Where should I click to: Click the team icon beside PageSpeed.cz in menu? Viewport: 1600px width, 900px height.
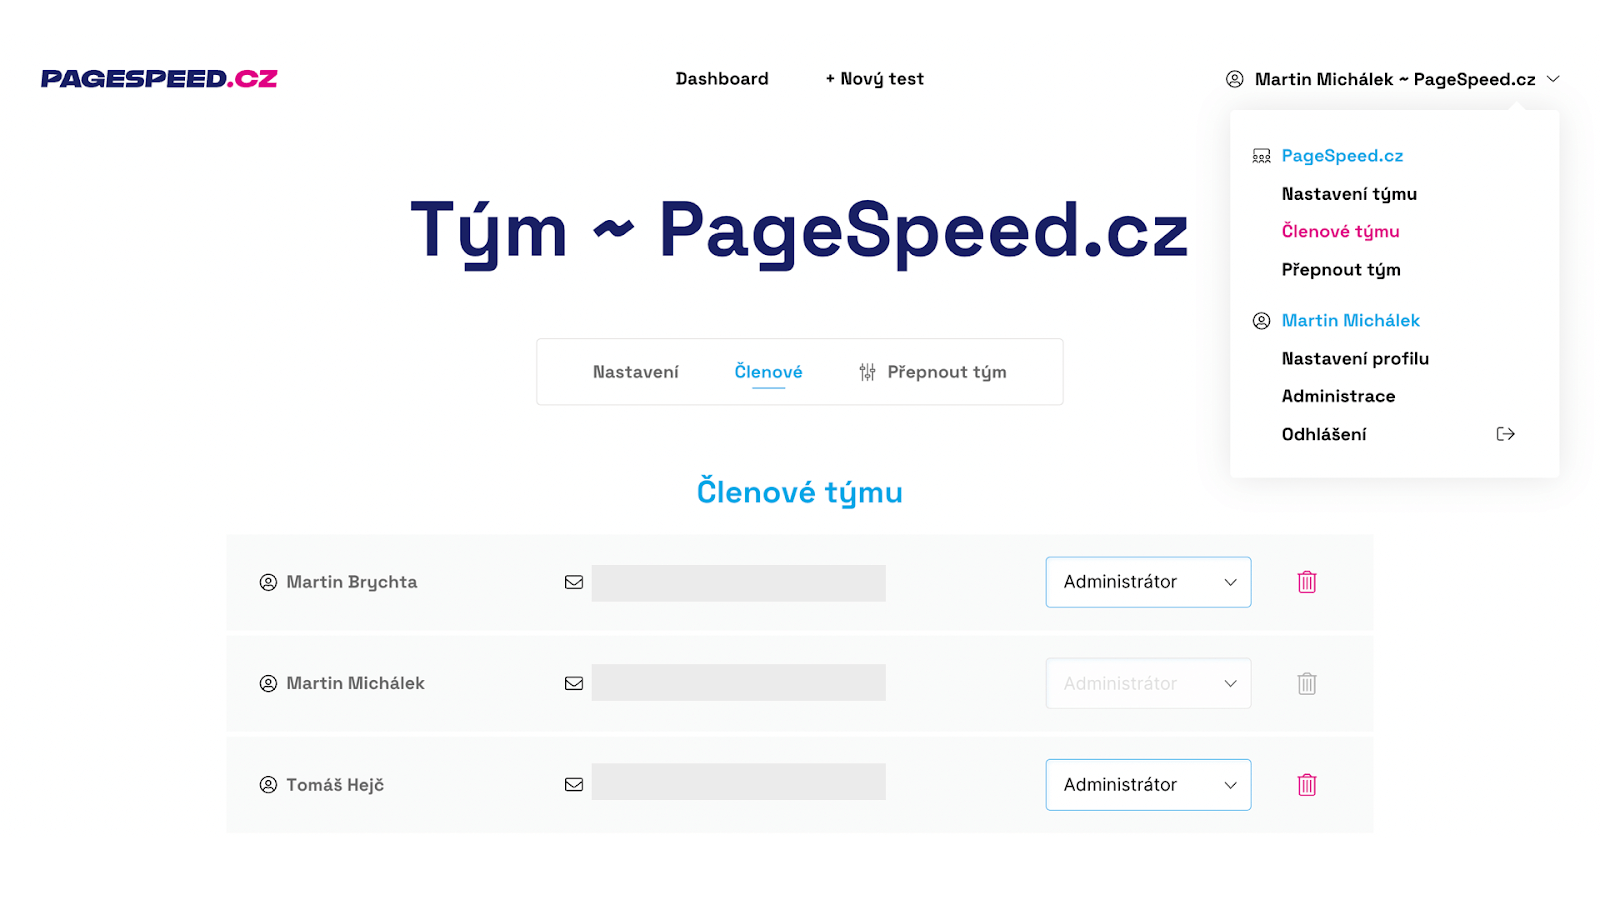[x=1261, y=156]
